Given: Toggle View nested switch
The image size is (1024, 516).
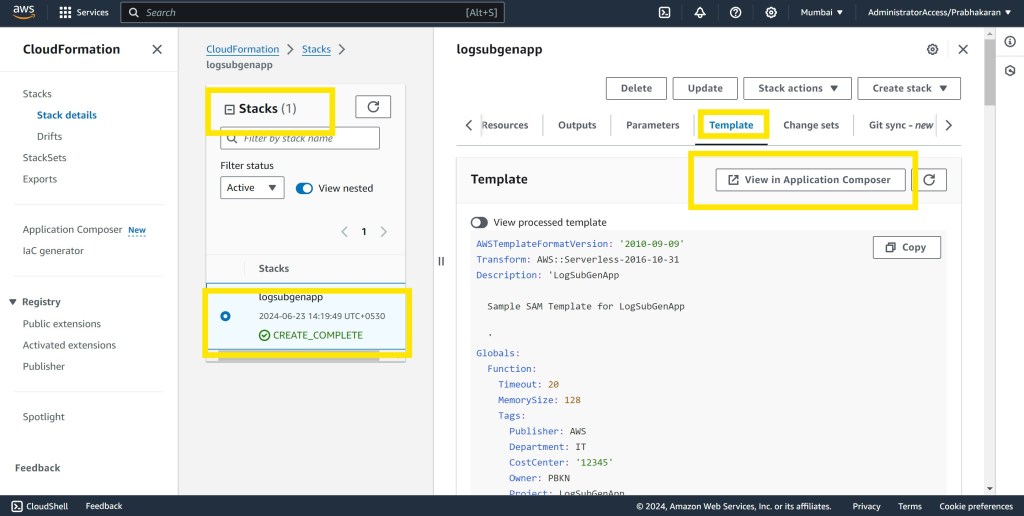Looking at the screenshot, I should pos(305,188).
